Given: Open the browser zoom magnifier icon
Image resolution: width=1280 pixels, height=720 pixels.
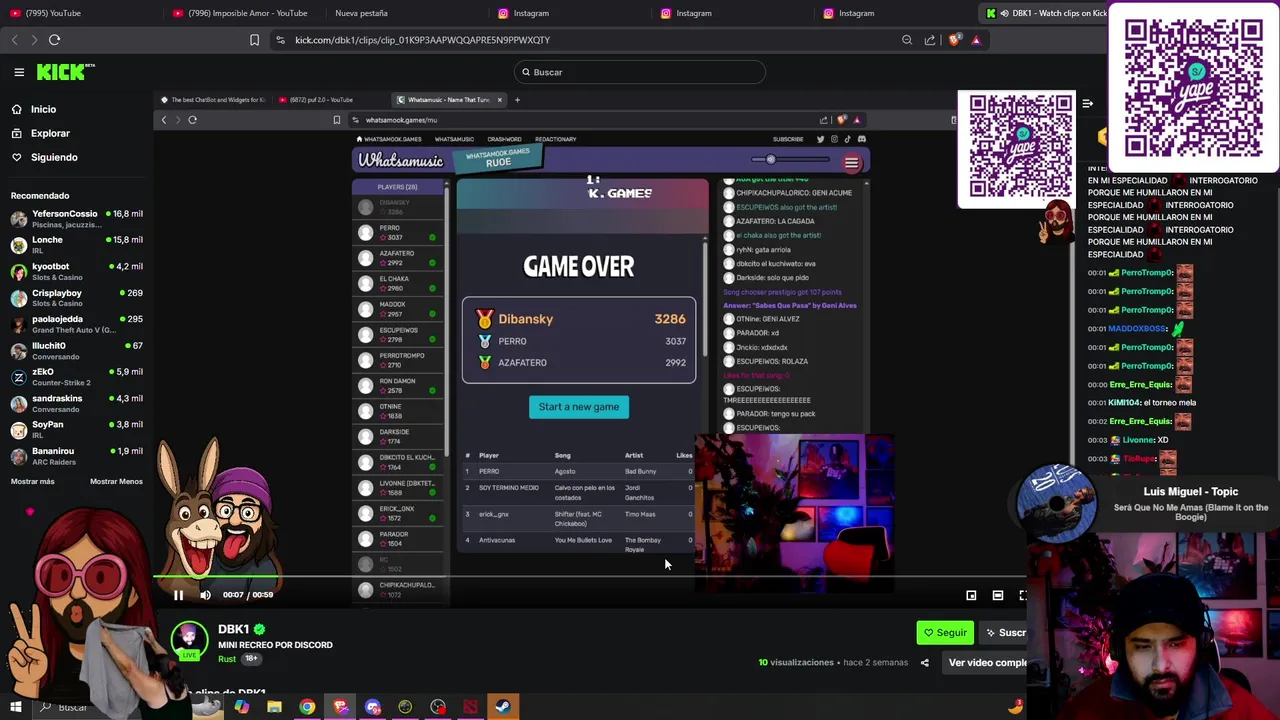Looking at the screenshot, I should (x=907, y=40).
